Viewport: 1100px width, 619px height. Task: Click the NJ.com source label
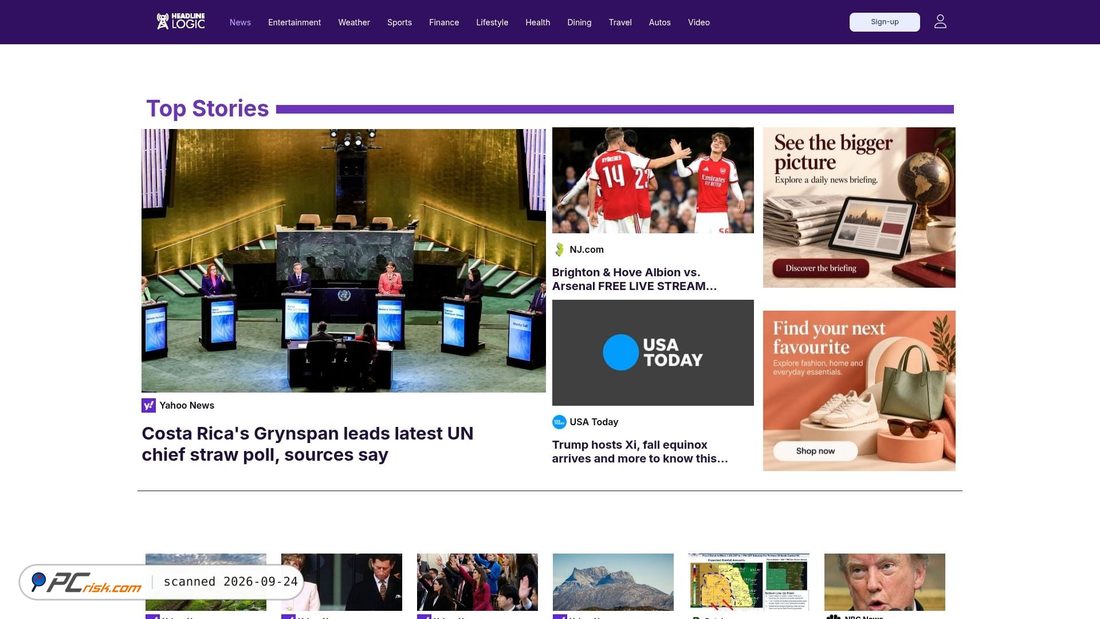tap(586, 249)
